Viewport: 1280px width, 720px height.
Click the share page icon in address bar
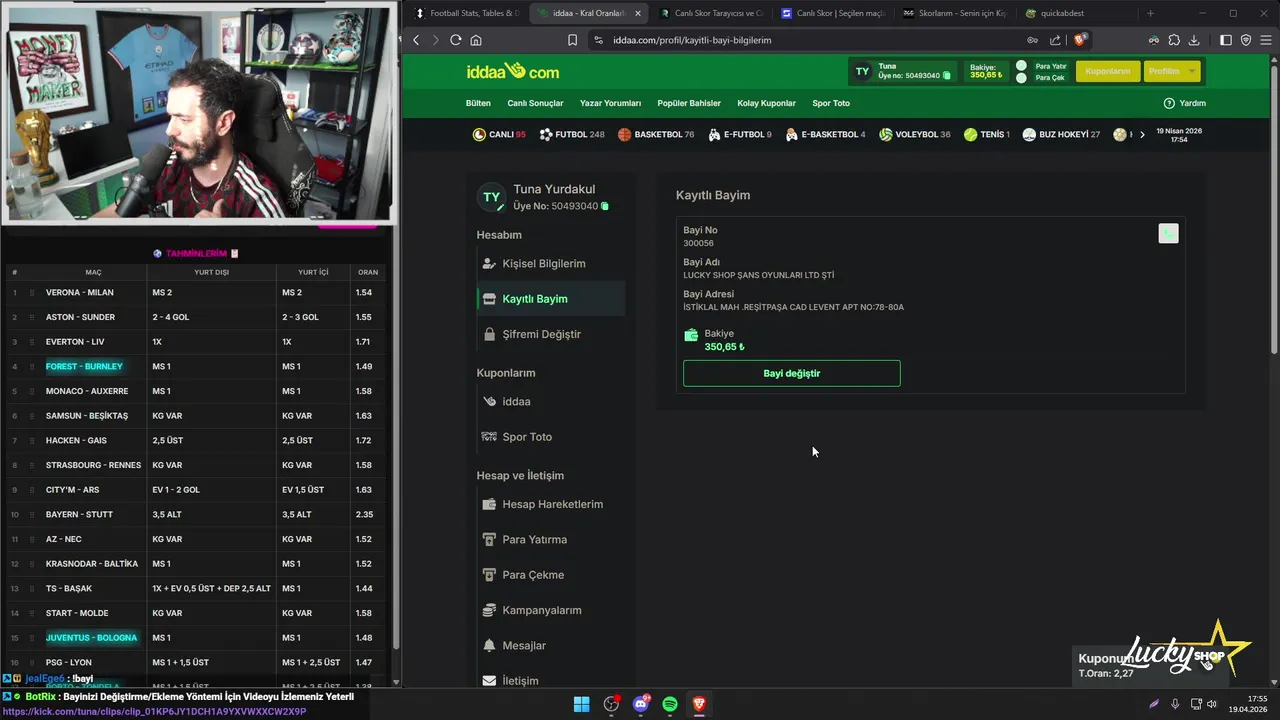(x=1055, y=40)
